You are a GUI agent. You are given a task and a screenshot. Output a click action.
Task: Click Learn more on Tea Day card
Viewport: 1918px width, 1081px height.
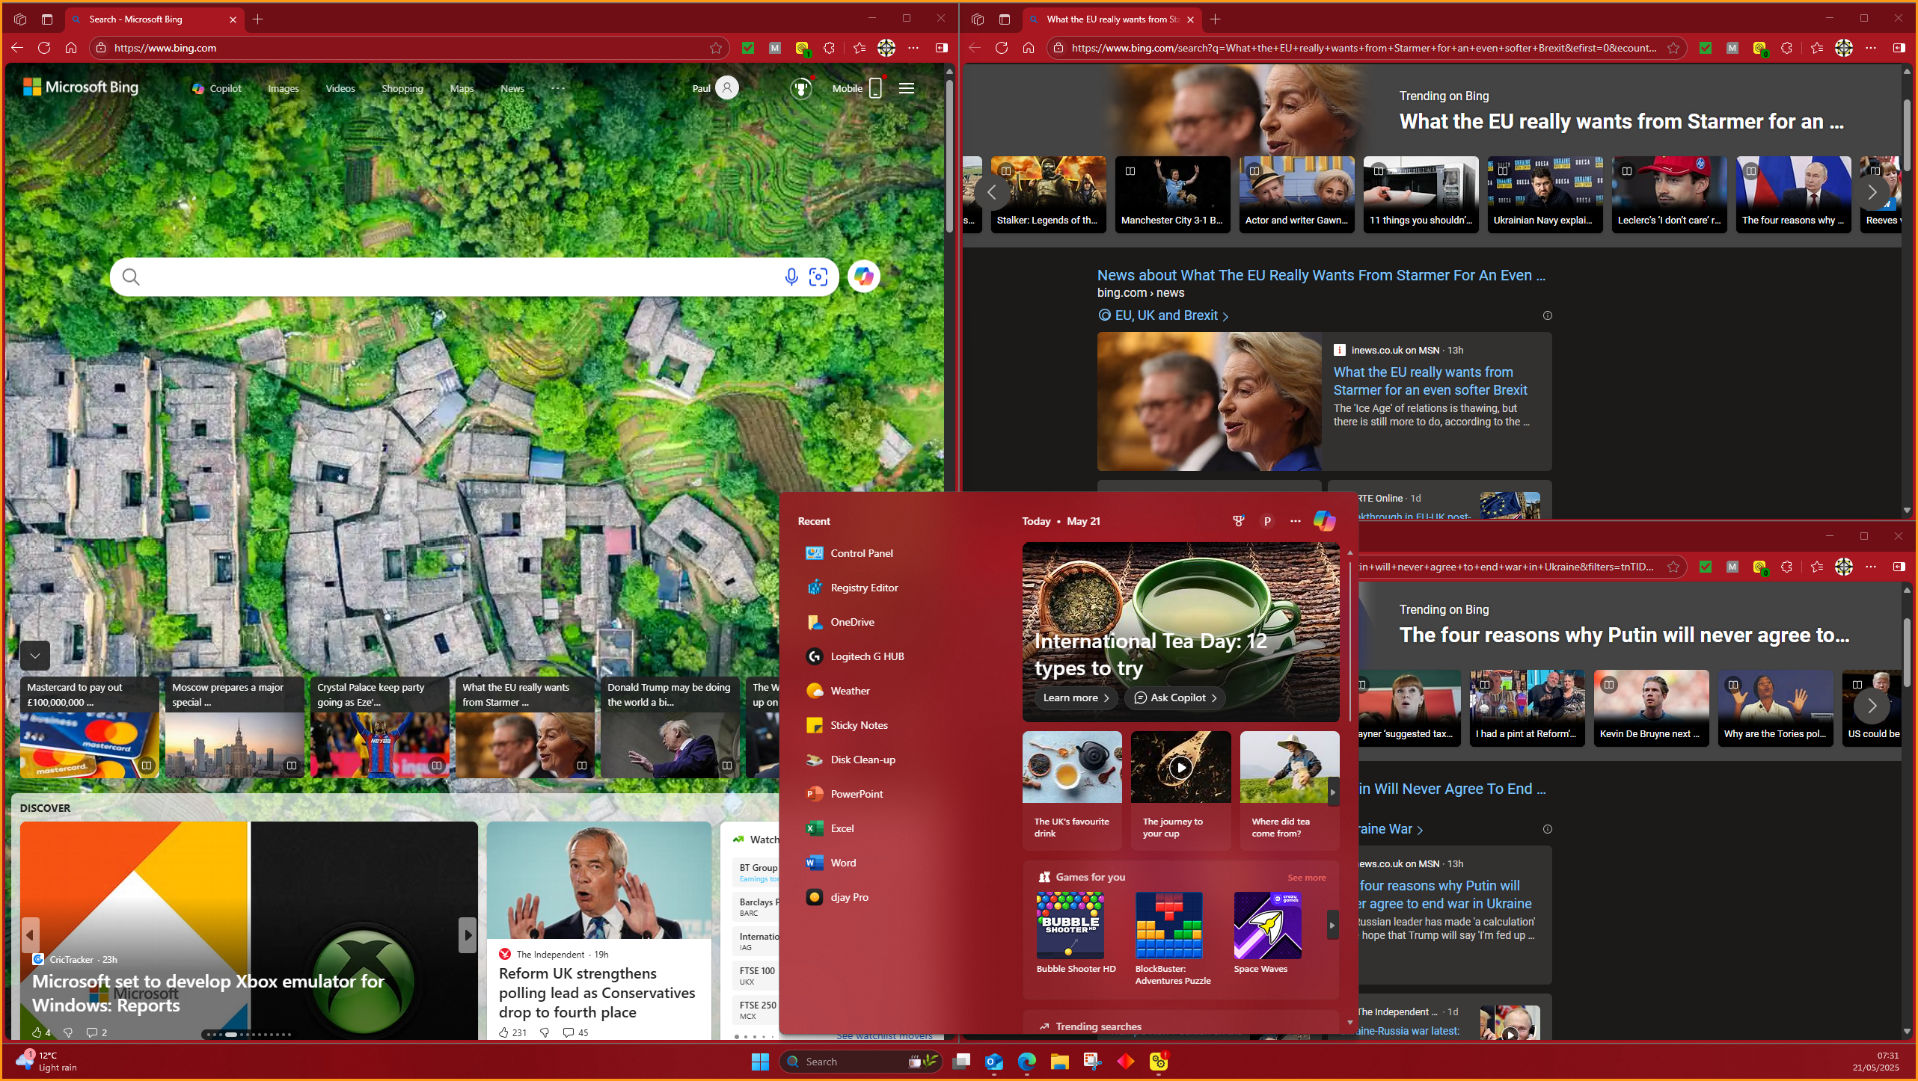[1076, 698]
